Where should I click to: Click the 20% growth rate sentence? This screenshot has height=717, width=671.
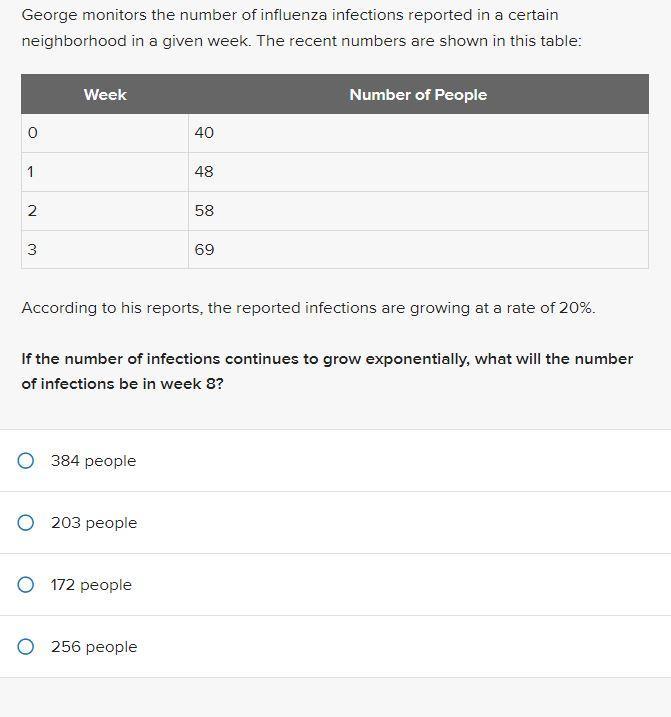pyautogui.click(x=308, y=308)
